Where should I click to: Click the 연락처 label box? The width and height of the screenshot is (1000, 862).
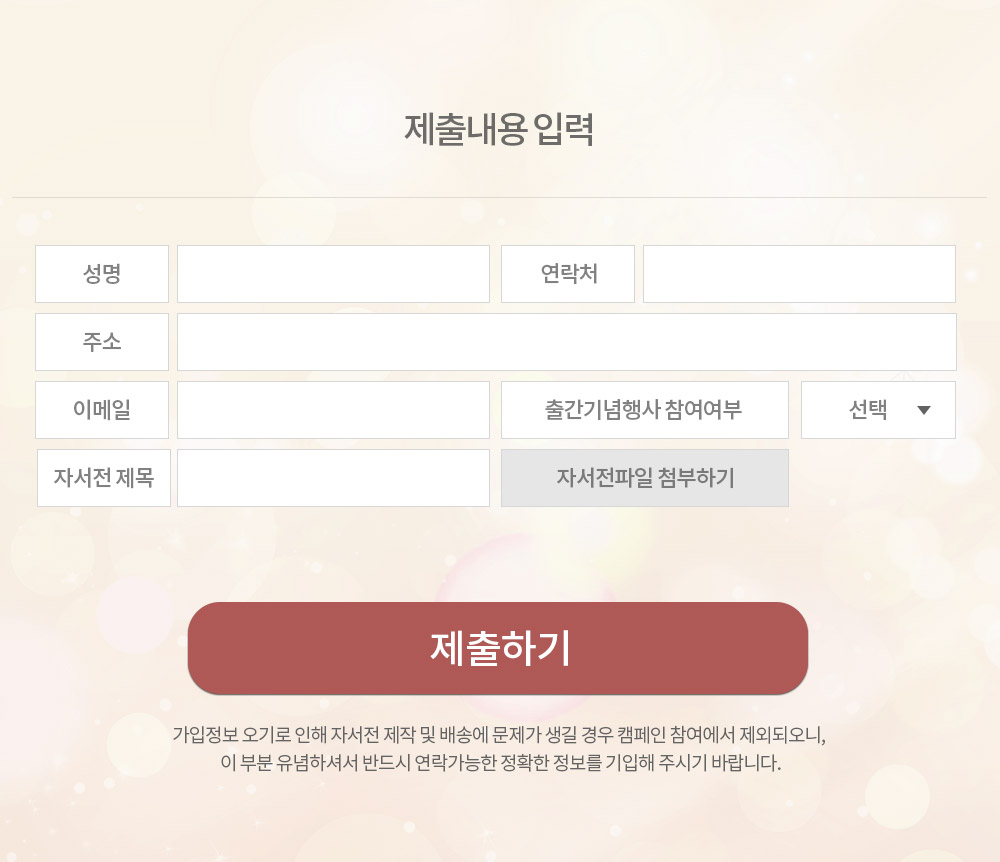pyautogui.click(x=568, y=274)
